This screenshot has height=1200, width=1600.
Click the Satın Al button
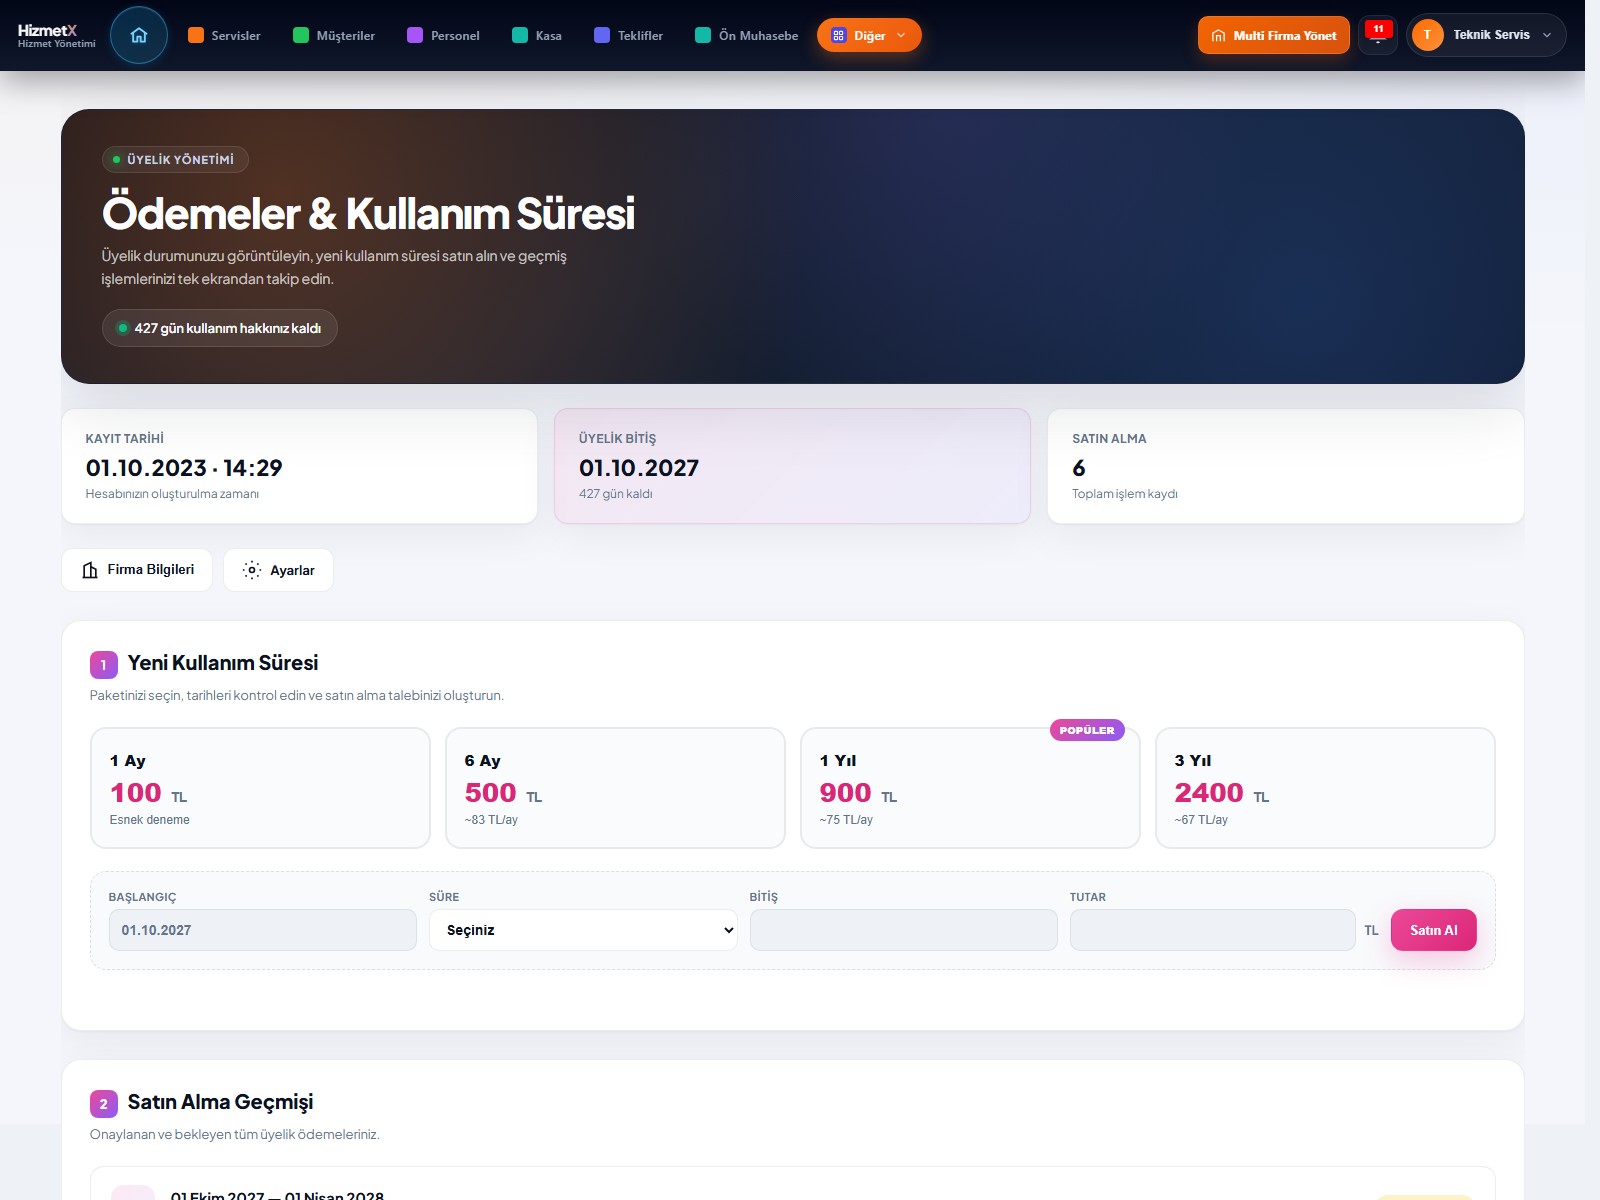1433,930
